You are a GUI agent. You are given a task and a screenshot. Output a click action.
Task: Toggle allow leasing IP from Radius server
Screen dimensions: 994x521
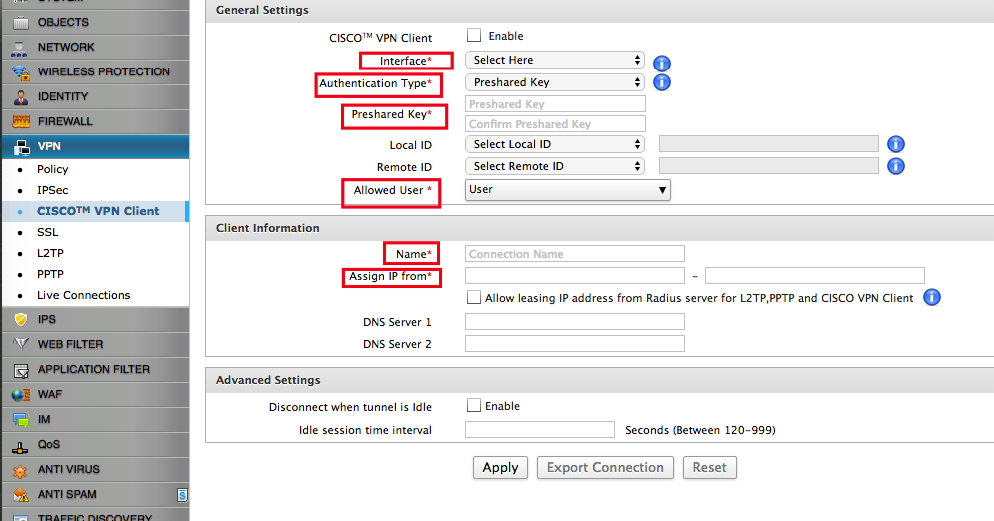tap(474, 298)
